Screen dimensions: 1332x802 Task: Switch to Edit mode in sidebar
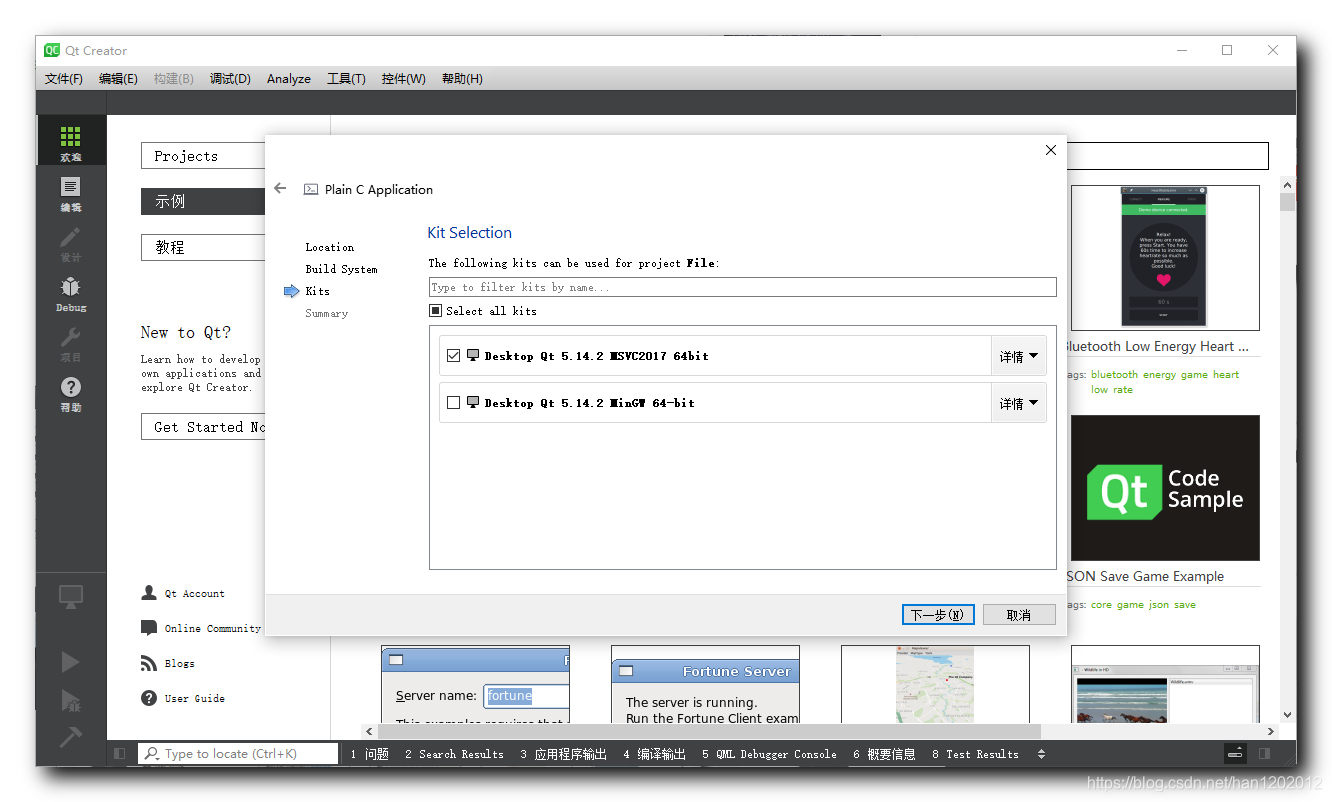pos(70,193)
